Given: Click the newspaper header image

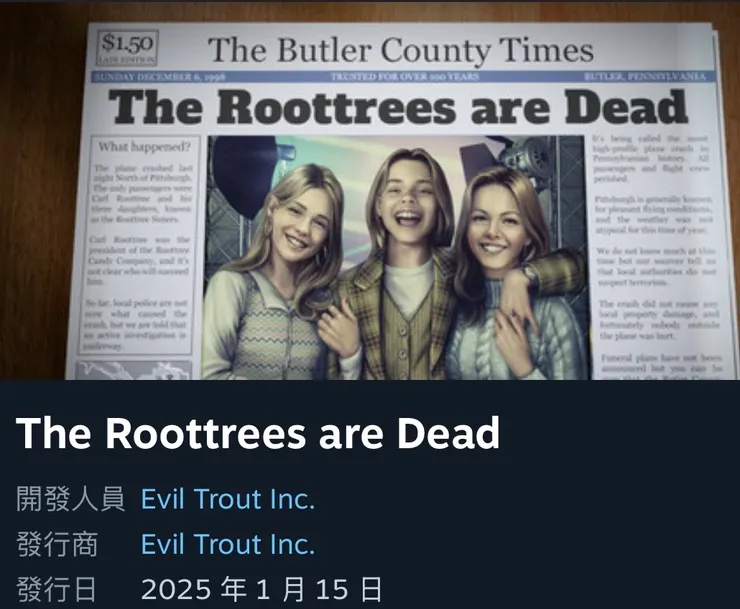Looking at the screenshot, I should pos(370,191).
